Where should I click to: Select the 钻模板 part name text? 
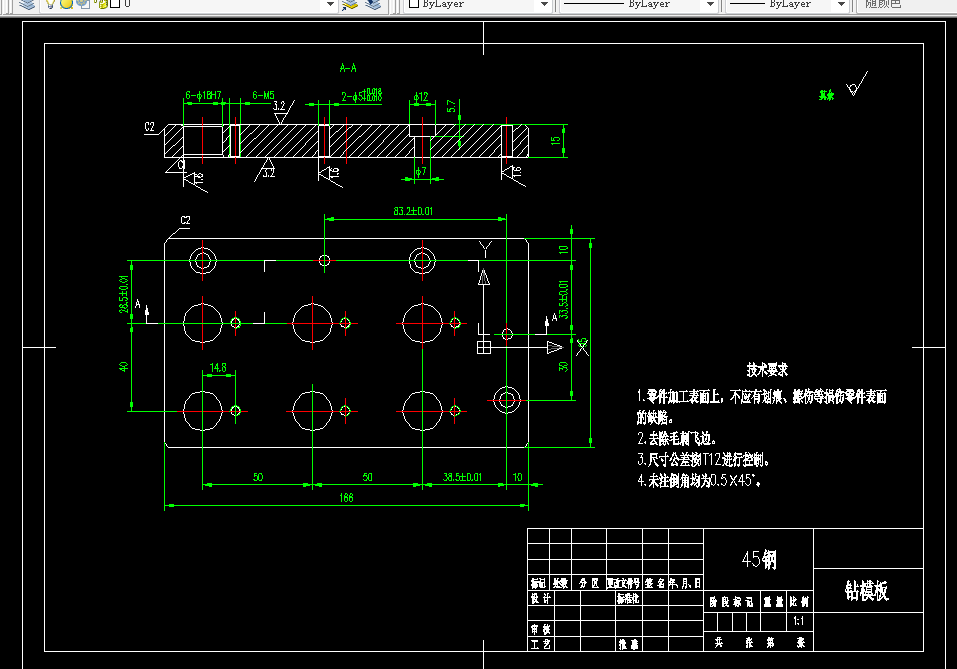click(867, 590)
